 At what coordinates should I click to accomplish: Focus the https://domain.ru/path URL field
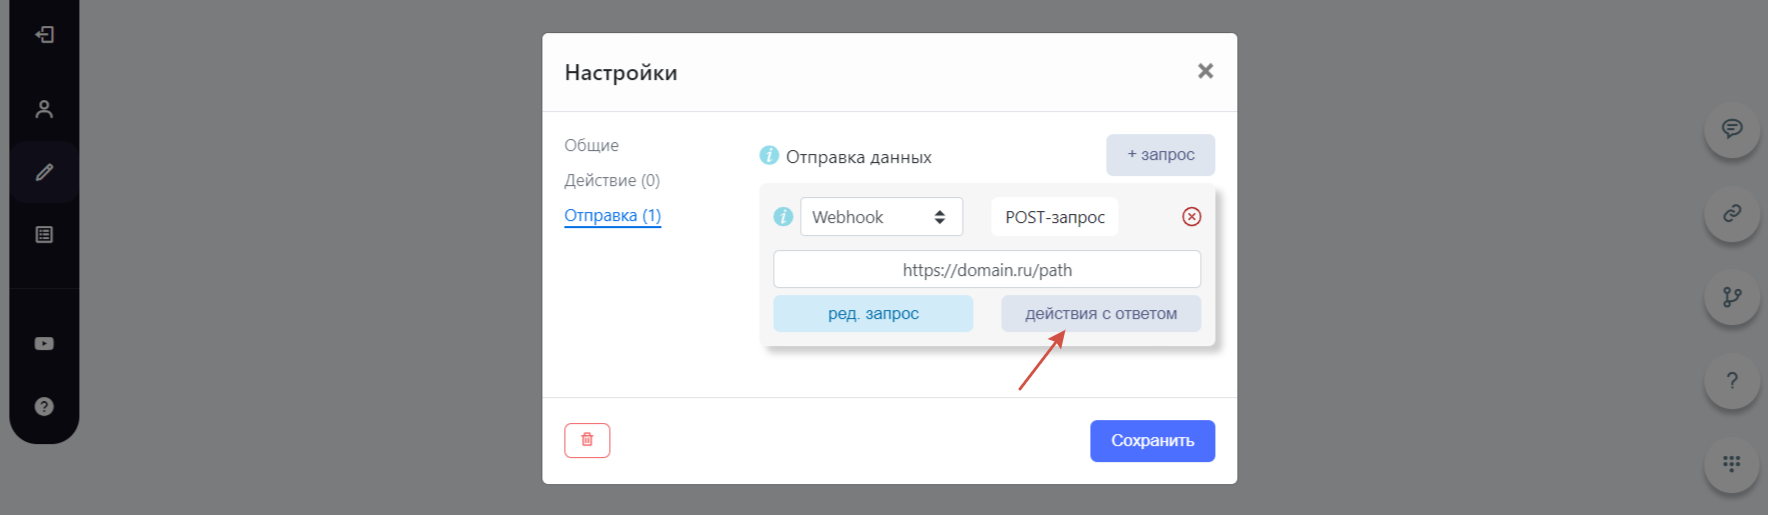tap(987, 269)
